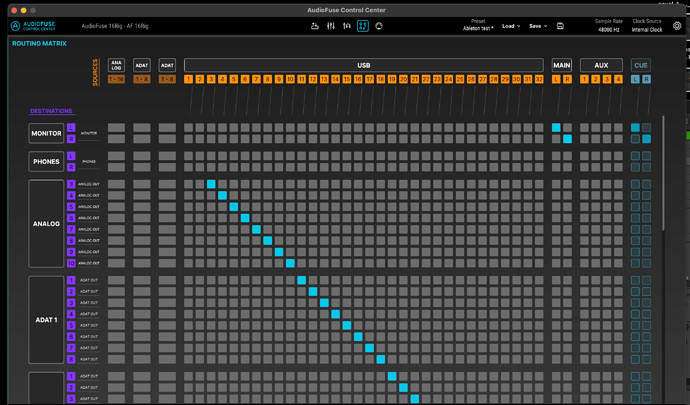Click the DESTINATIONS heading label

point(51,111)
